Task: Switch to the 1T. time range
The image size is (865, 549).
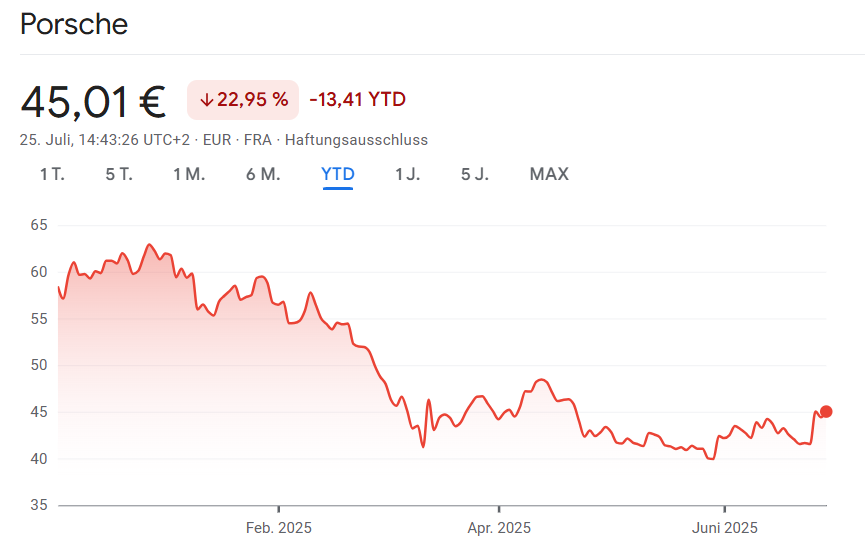Action: [52, 174]
